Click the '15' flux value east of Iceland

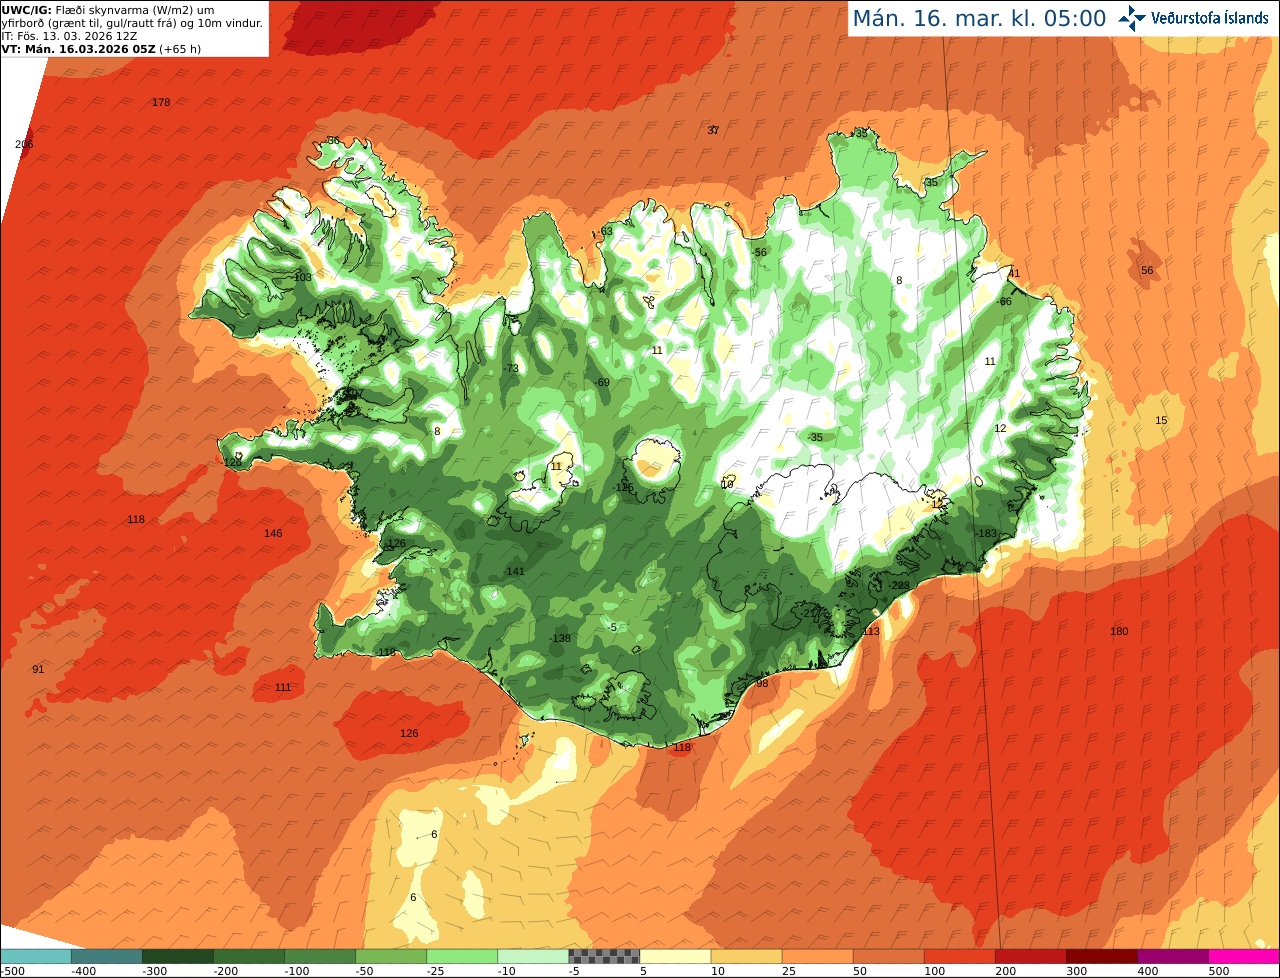click(1161, 421)
